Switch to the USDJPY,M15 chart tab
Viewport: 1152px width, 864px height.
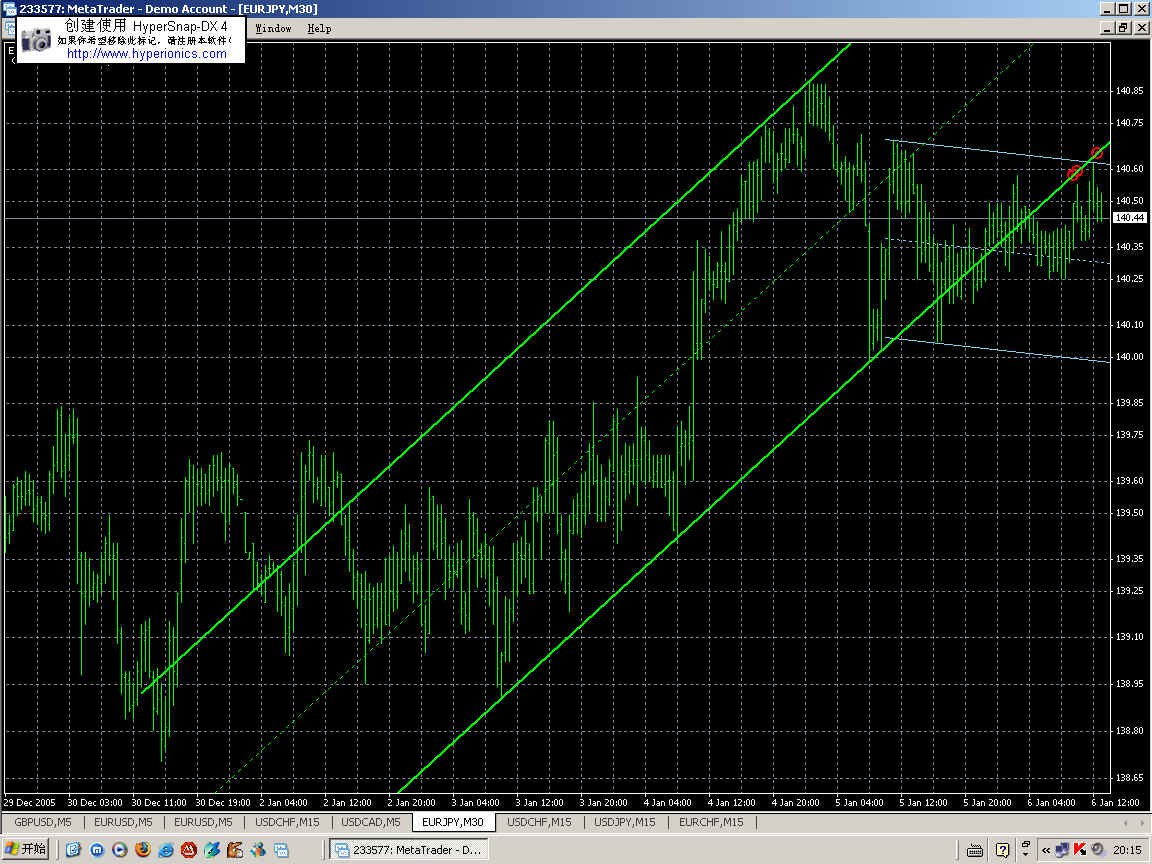pos(624,822)
